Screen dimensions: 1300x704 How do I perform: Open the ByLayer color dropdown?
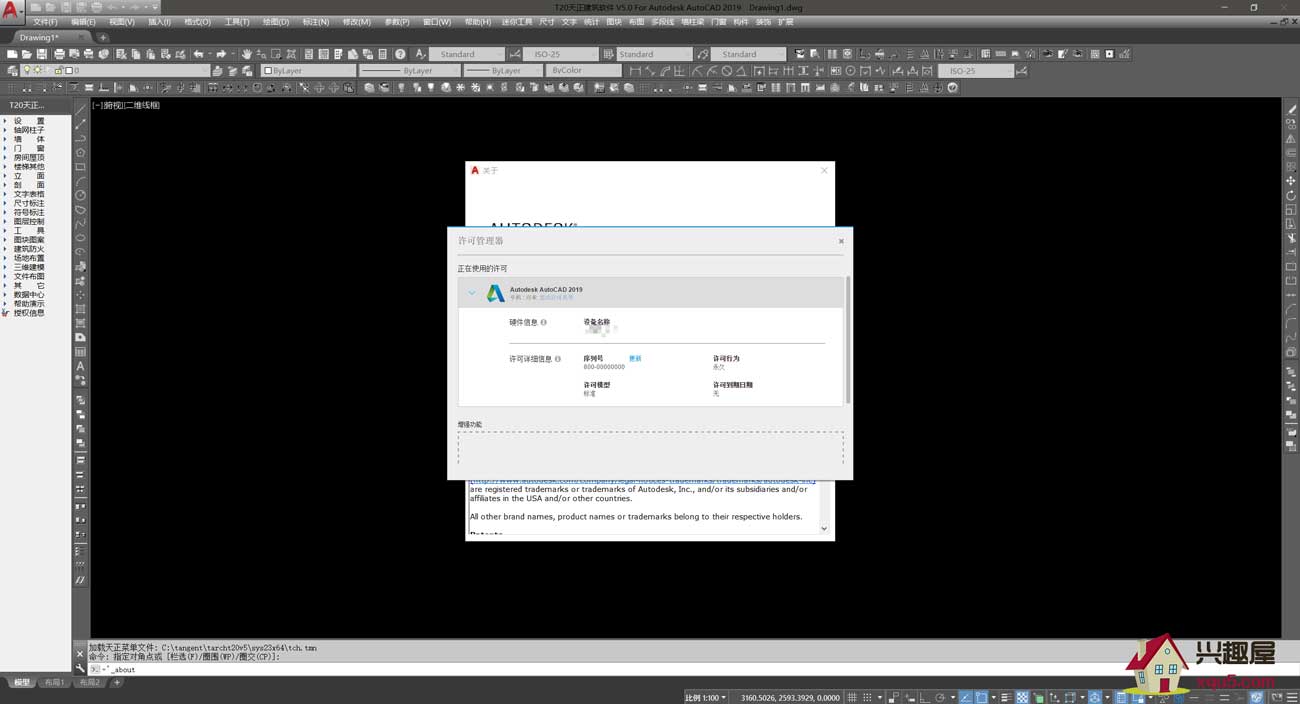pyautogui.click(x=308, y=71)
